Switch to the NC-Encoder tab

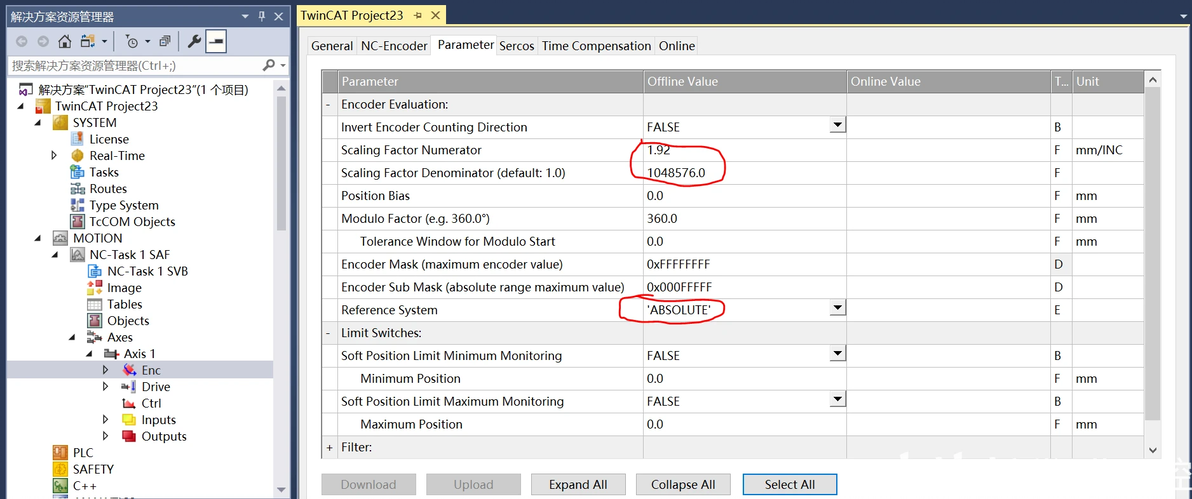click(394, 46)
